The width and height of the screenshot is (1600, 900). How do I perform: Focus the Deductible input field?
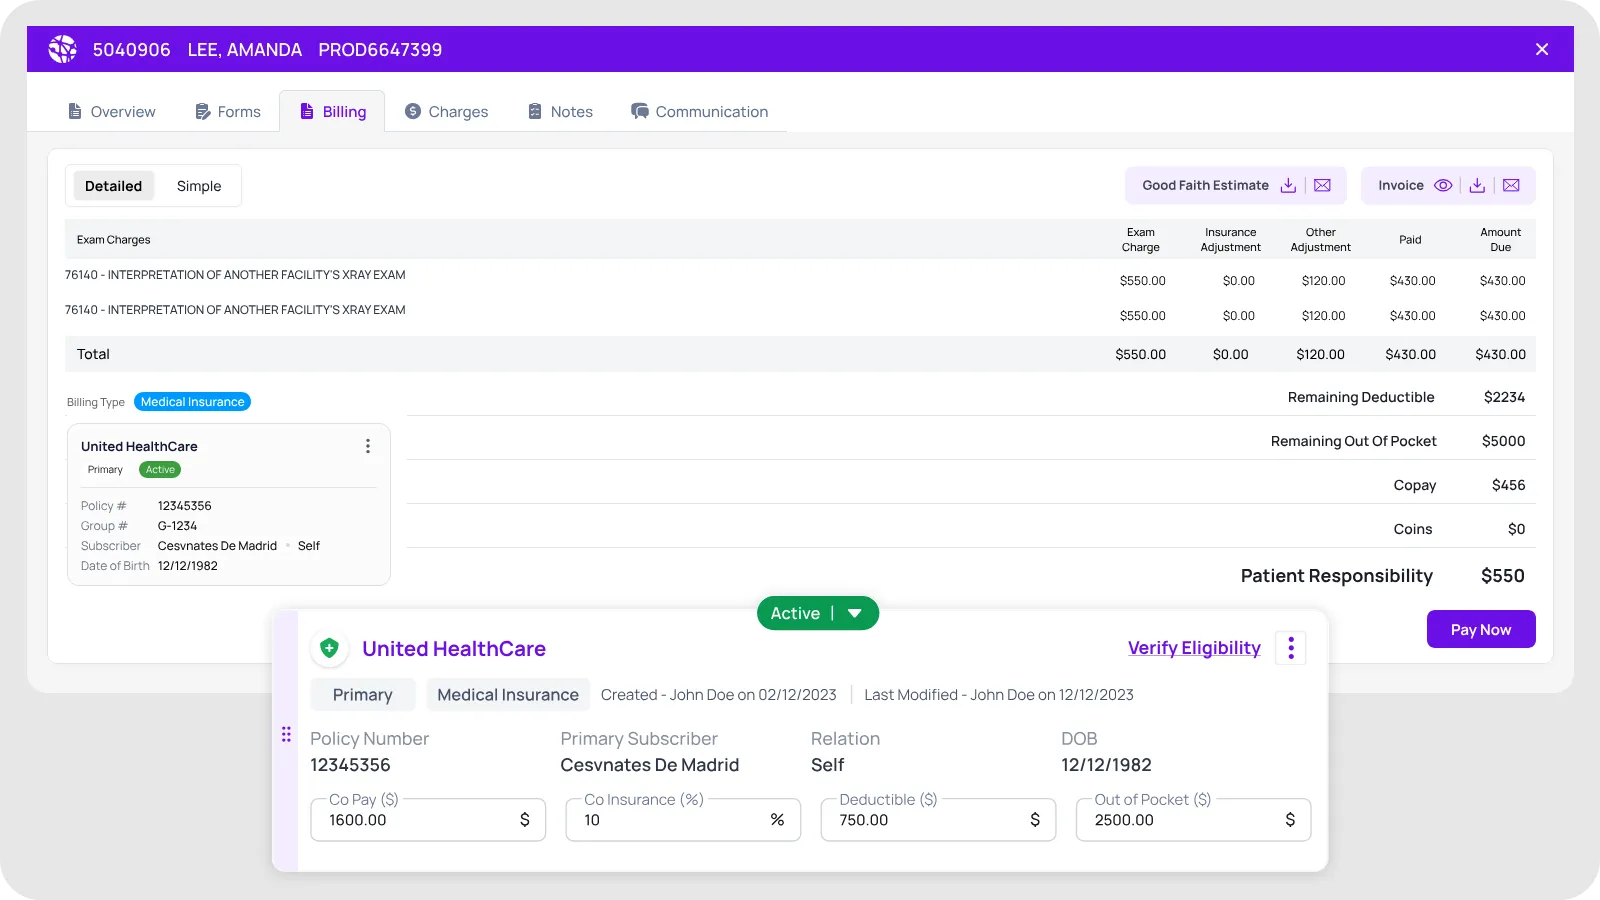928,820
